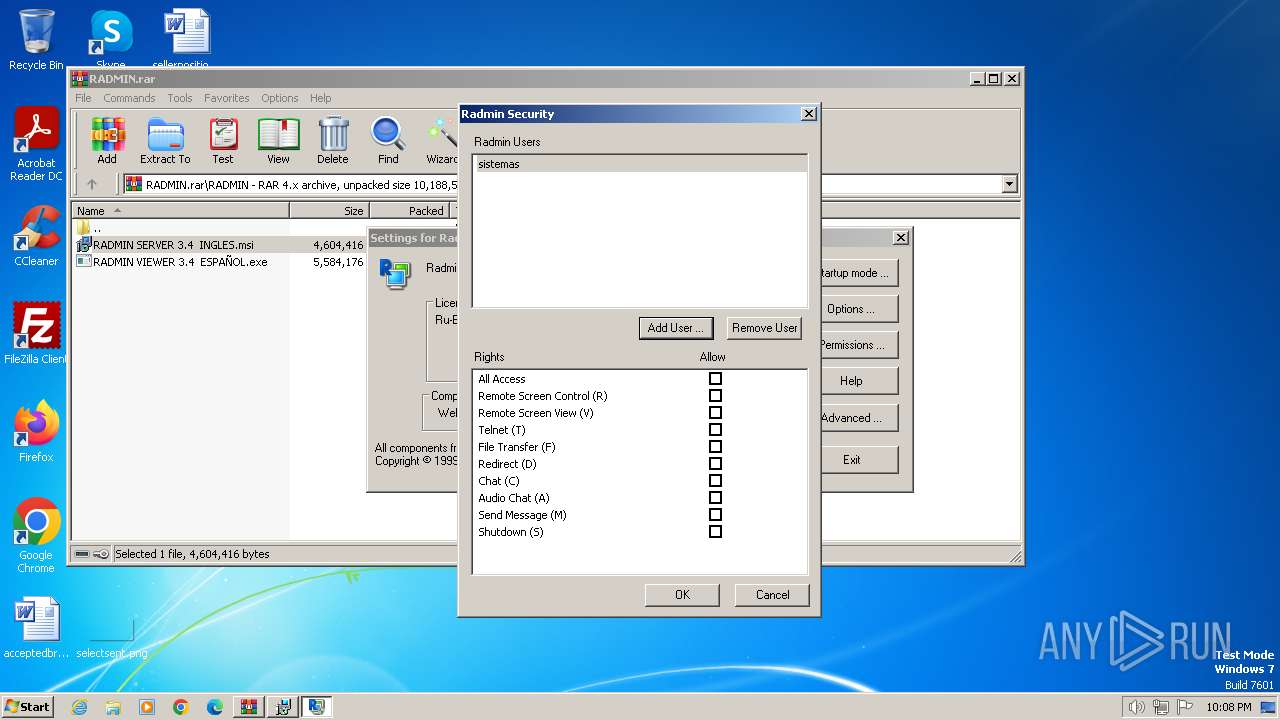This screenshot has width=1280, height=720.
Task: Open the Favorites menu
Action: 227,98
